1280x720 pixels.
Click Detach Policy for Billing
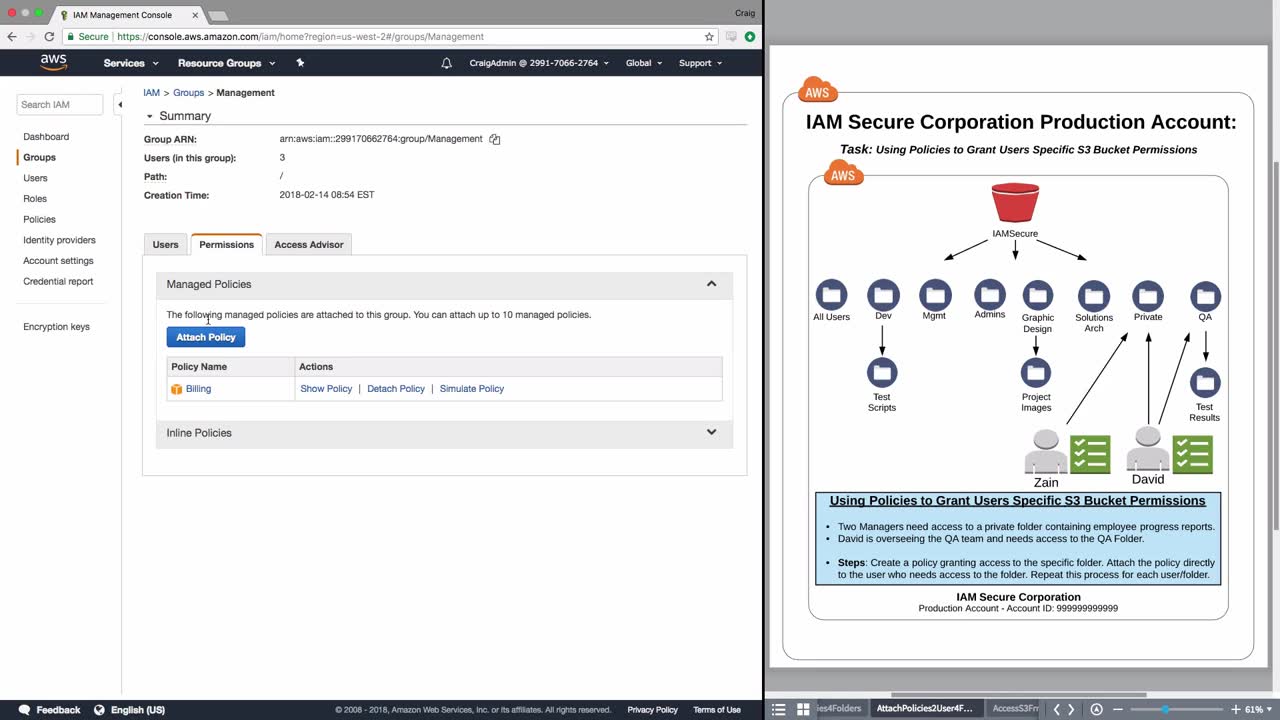(396, 389)
